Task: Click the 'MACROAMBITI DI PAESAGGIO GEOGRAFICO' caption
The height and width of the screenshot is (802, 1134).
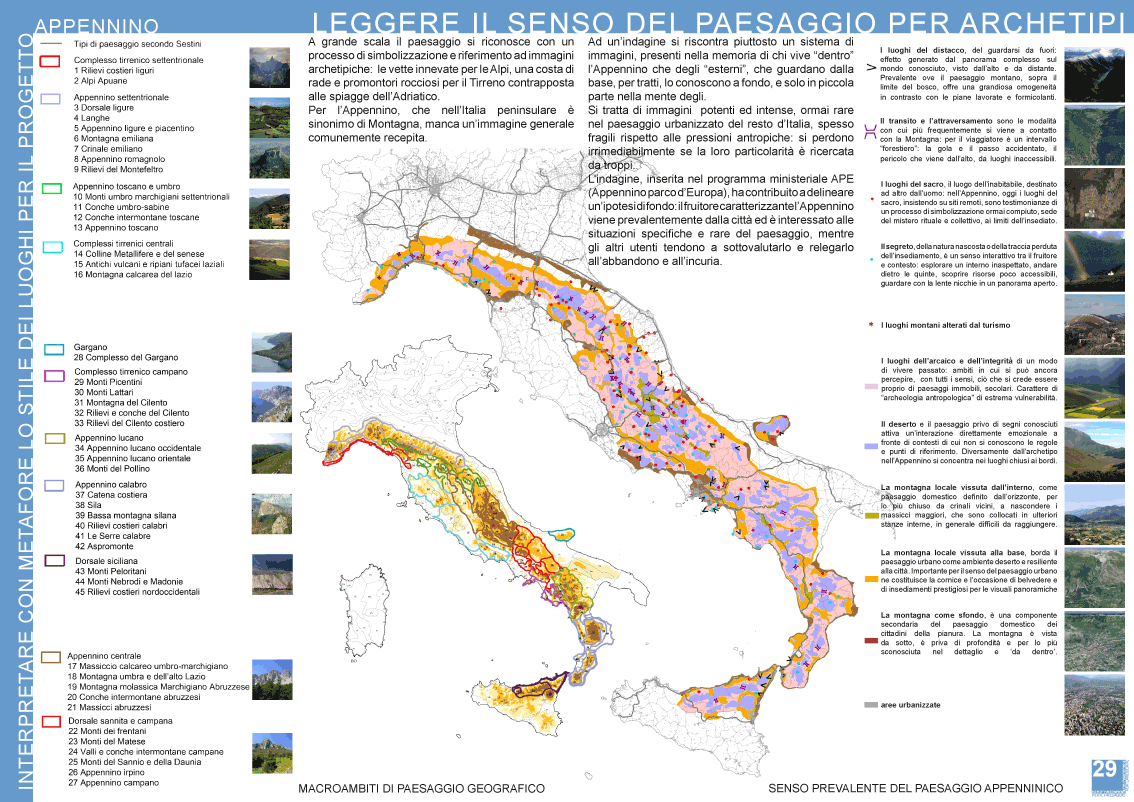Action: pos(421,789)
